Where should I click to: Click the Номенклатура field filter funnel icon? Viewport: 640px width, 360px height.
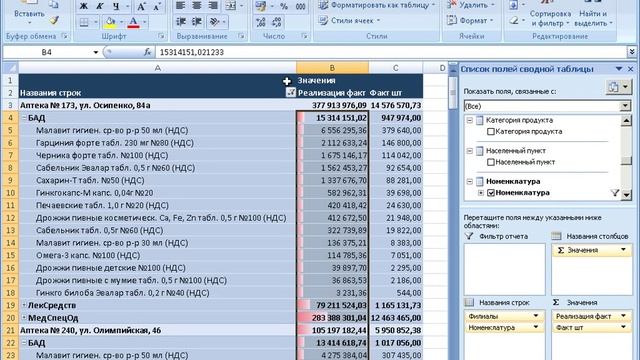pos(615,193)
